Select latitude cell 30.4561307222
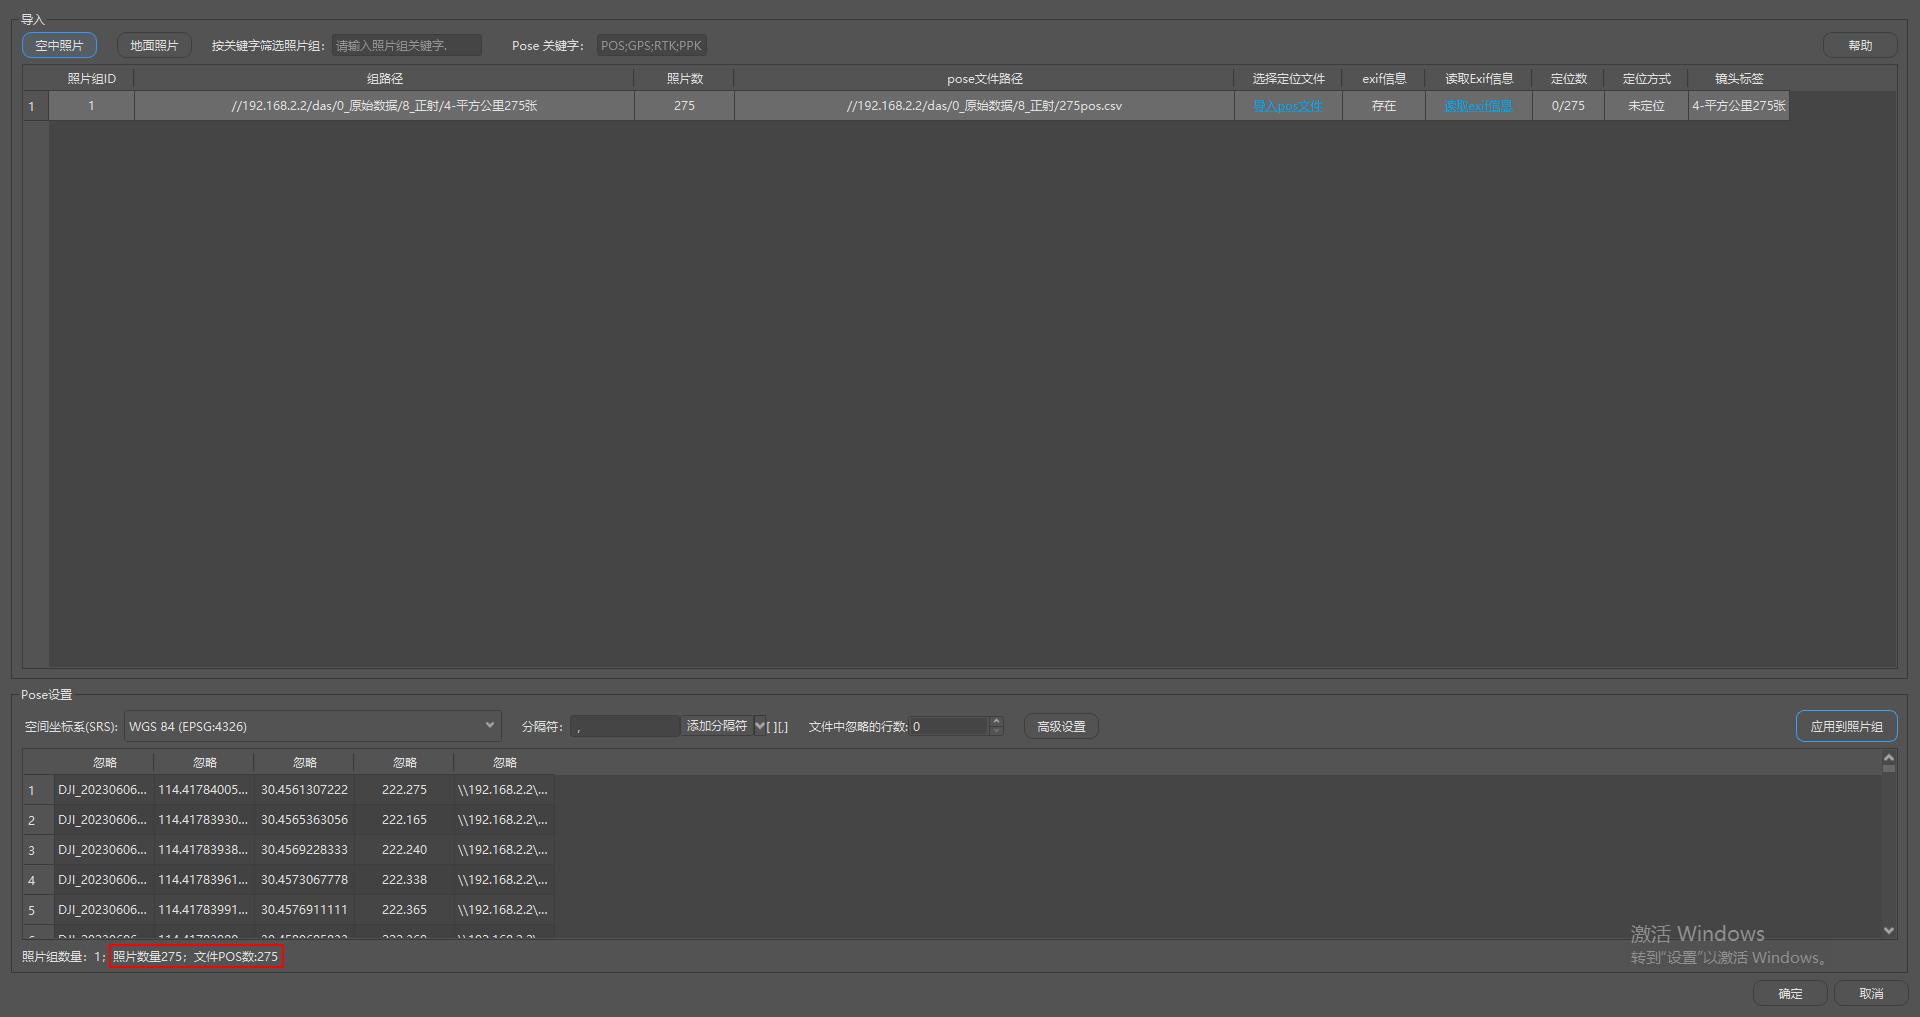Viewport: 1920px width, 1017px height. coord(304,790)
